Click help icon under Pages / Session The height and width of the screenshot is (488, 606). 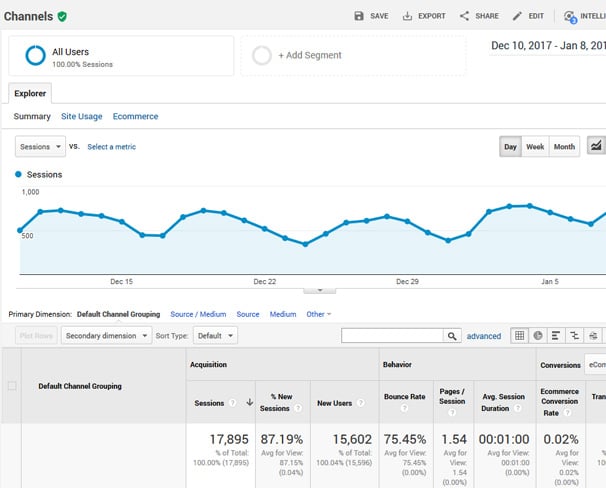click(452, 413)
